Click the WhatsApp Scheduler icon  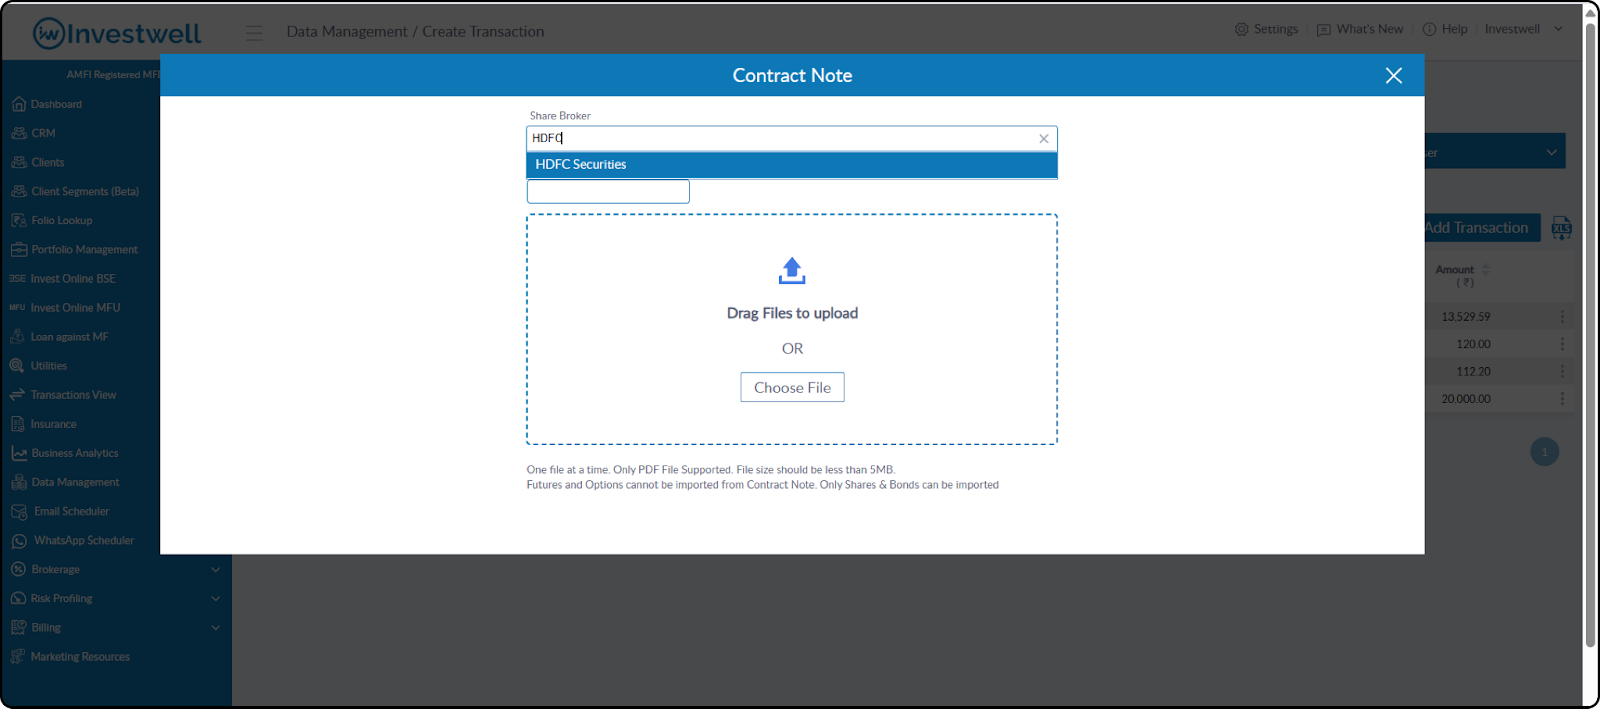point(19,541)
